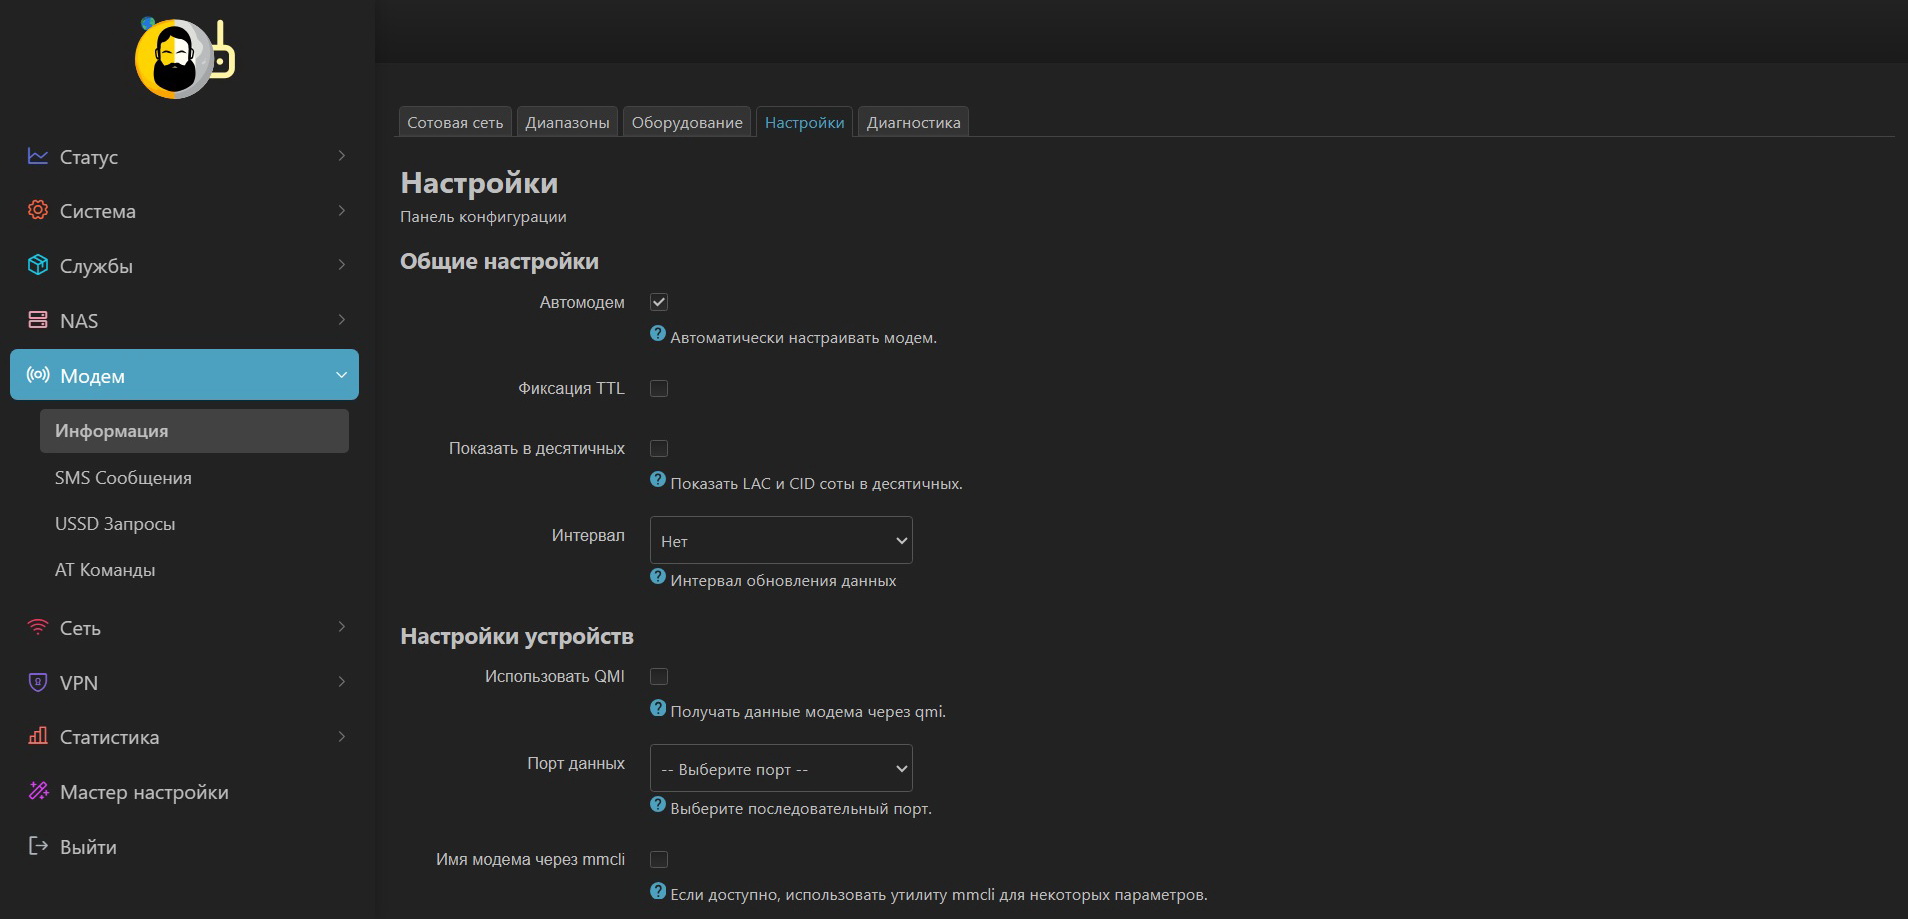
Task: Enable the Фиксация TTL checkbox
Action: (x=659, y=388)
